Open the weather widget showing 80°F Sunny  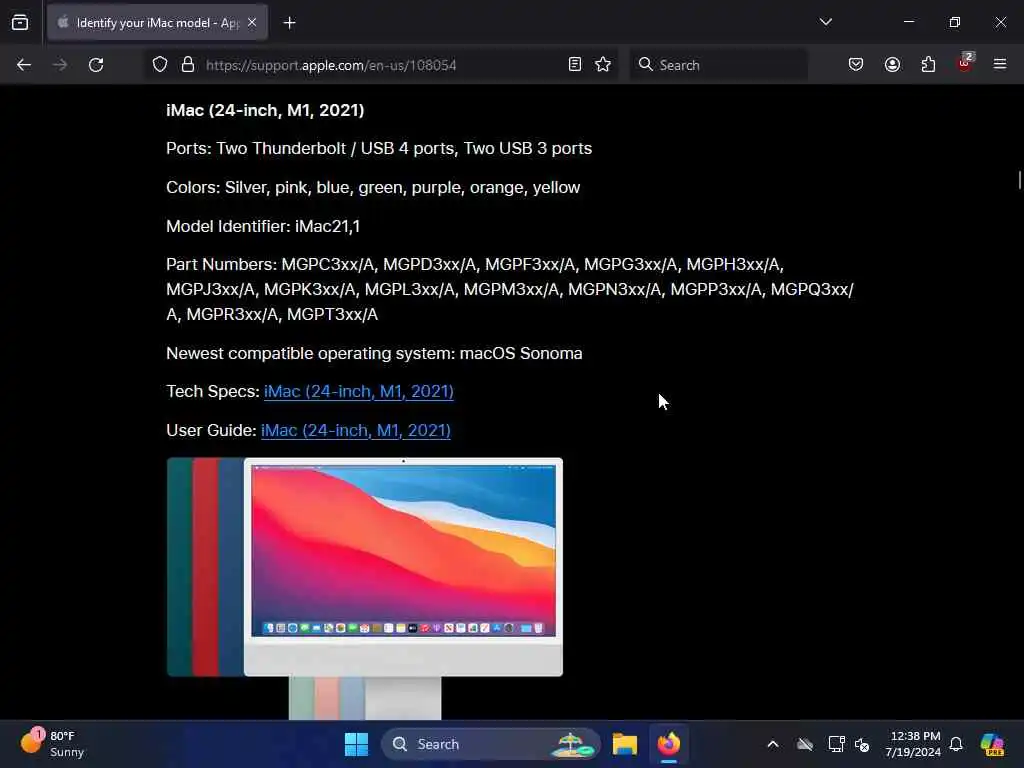pos(52,744)
